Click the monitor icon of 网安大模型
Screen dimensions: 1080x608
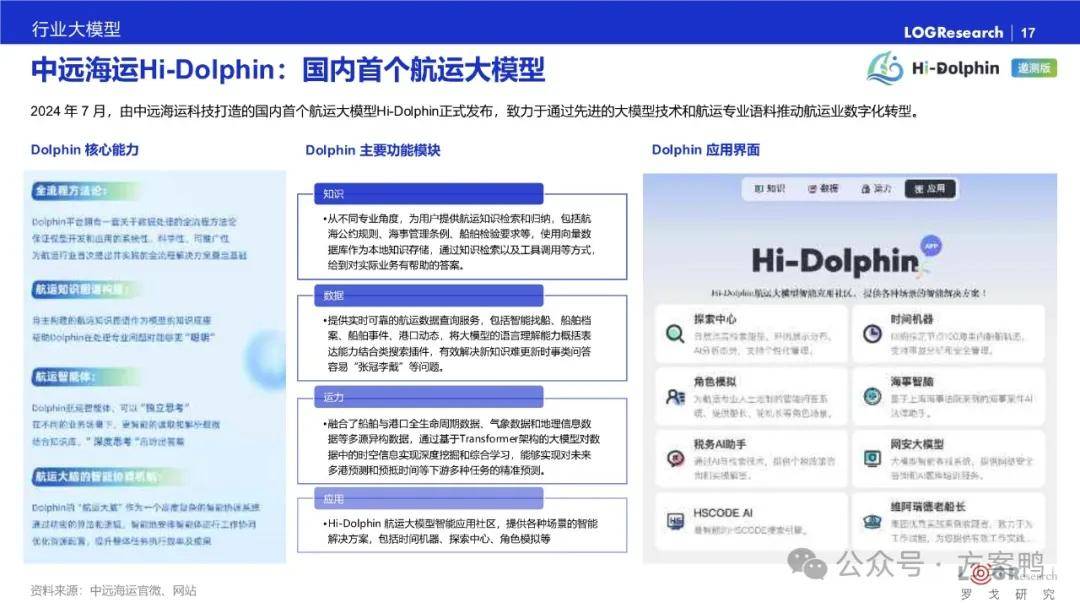(873, 459)
